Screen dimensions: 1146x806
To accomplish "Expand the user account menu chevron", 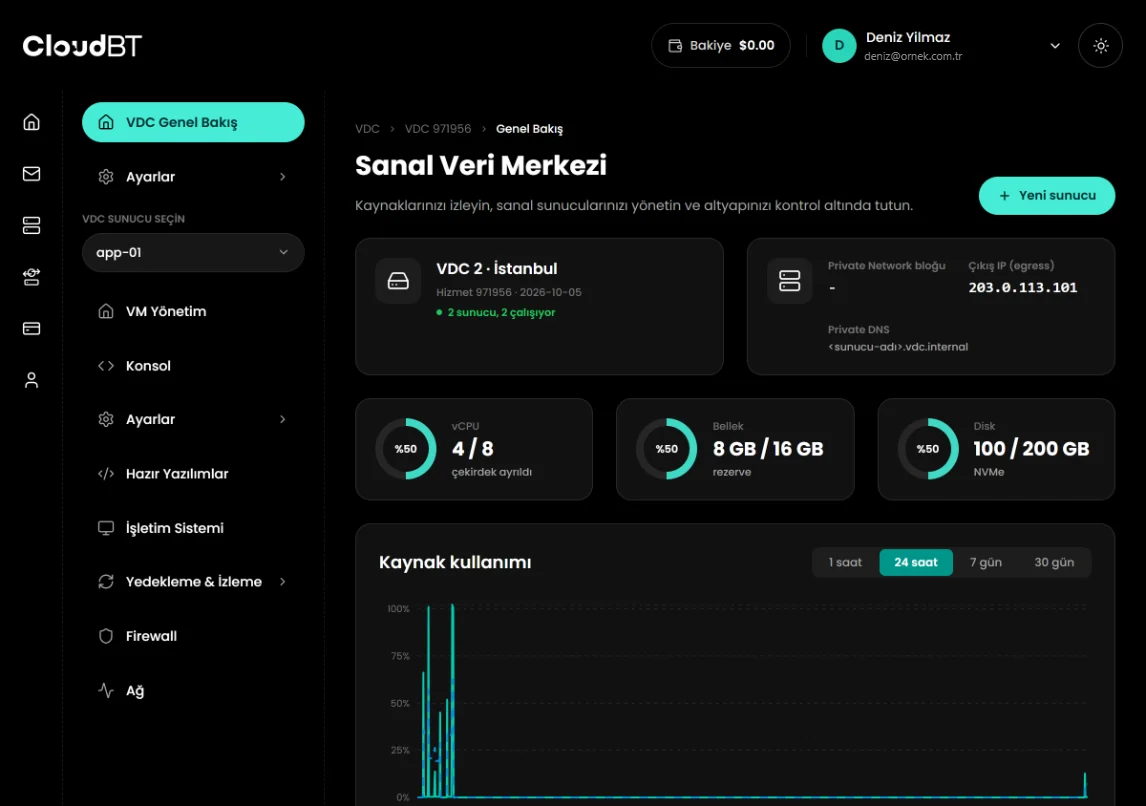I will [x=1055, y=45].
